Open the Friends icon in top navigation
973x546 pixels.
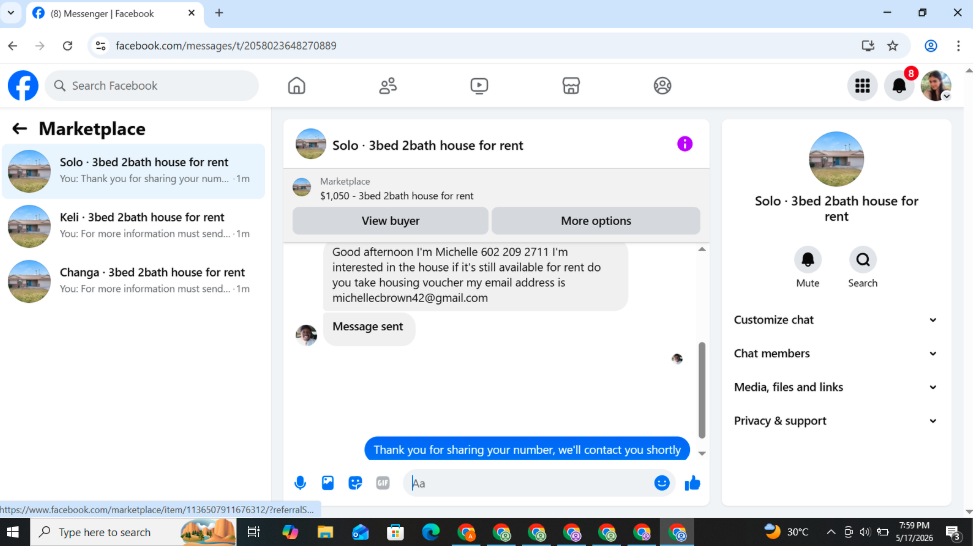pos(388,86)
